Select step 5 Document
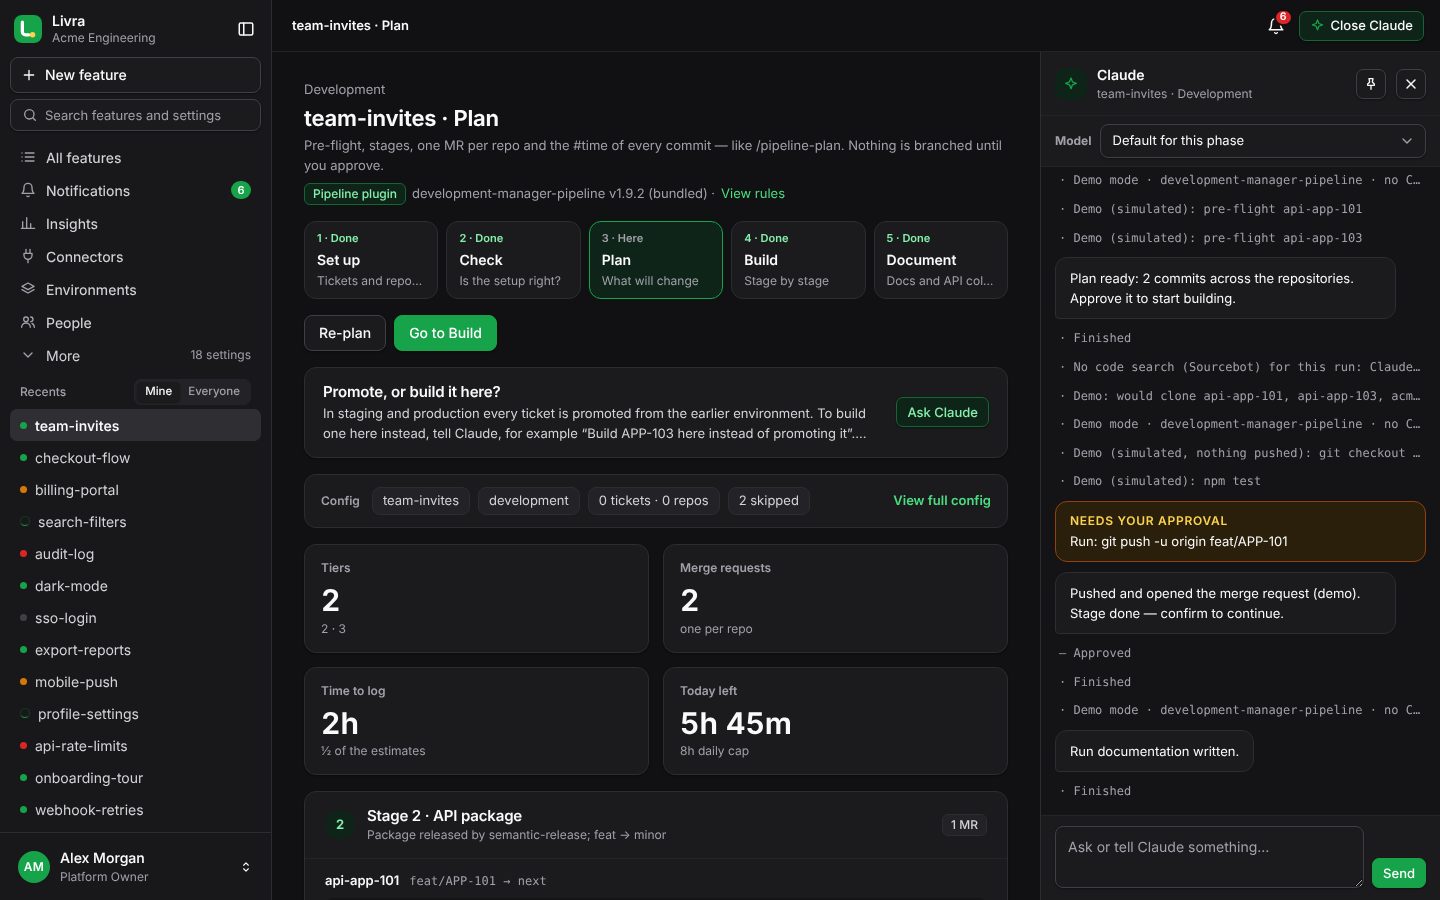The image size is (1440, 900). [940, 260]
